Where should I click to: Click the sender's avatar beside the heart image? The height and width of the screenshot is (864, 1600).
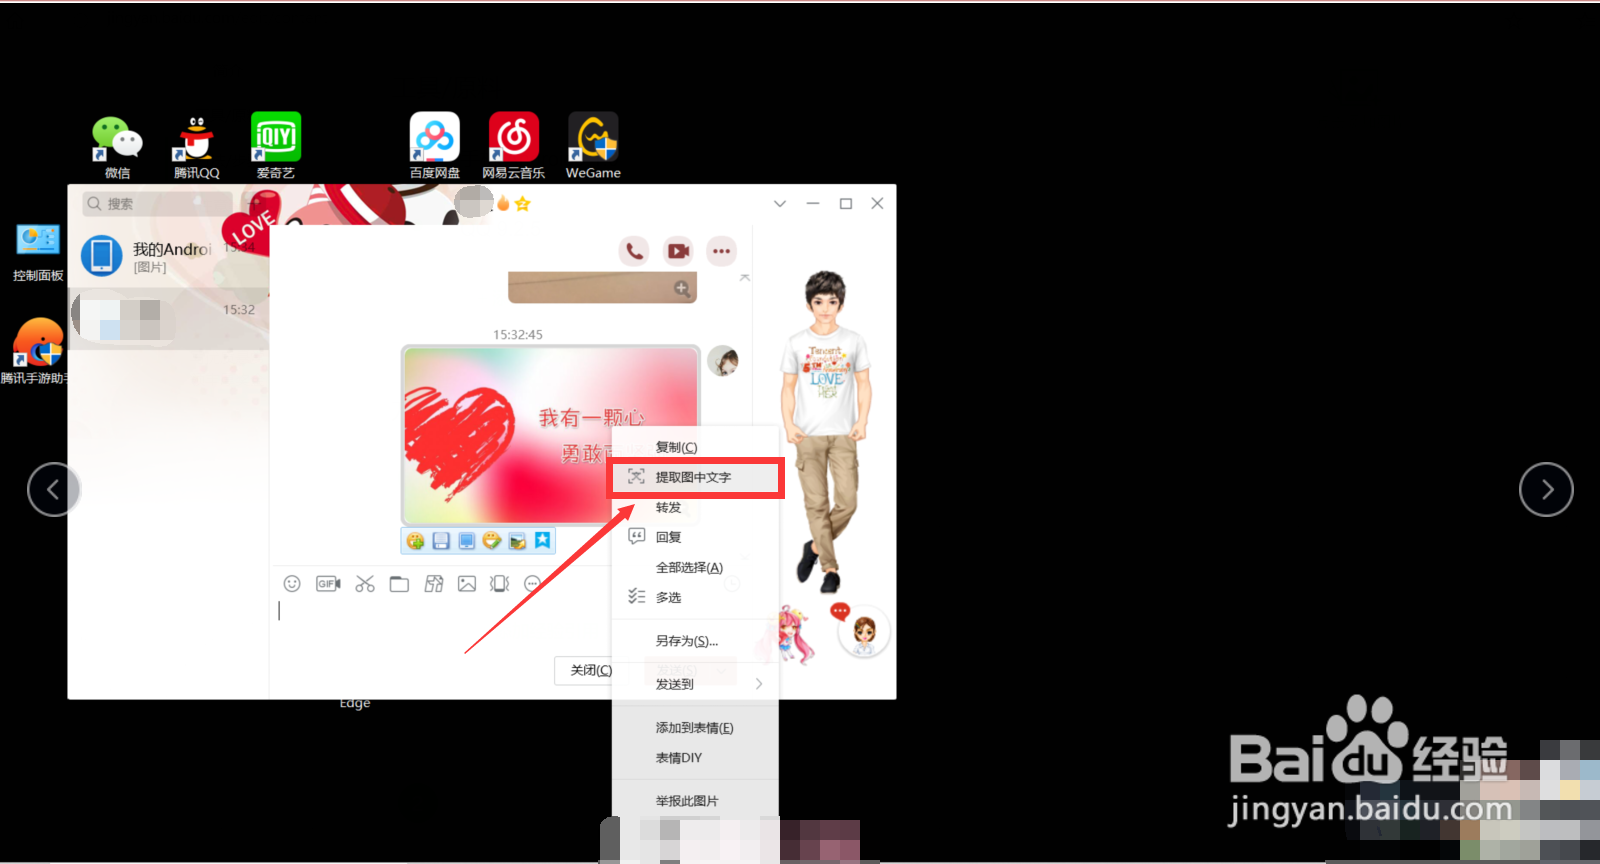point(723,361)
